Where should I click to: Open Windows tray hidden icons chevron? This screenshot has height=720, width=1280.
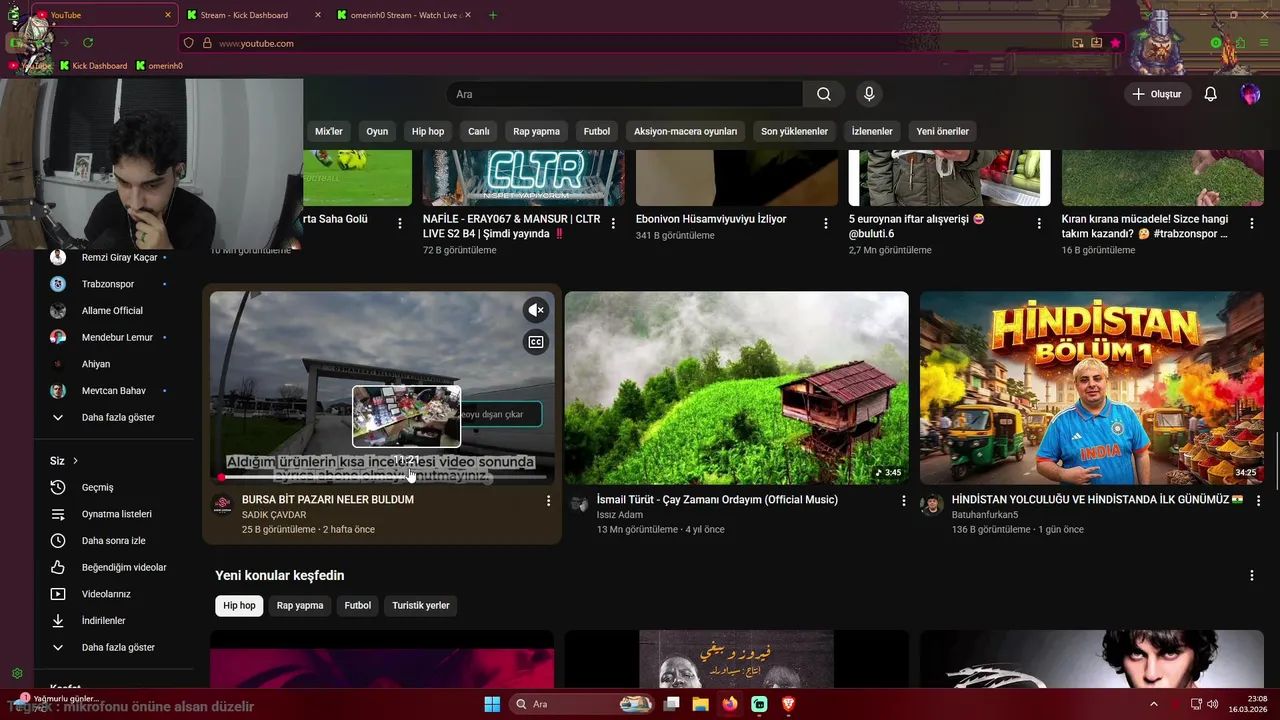[1153, 704]
